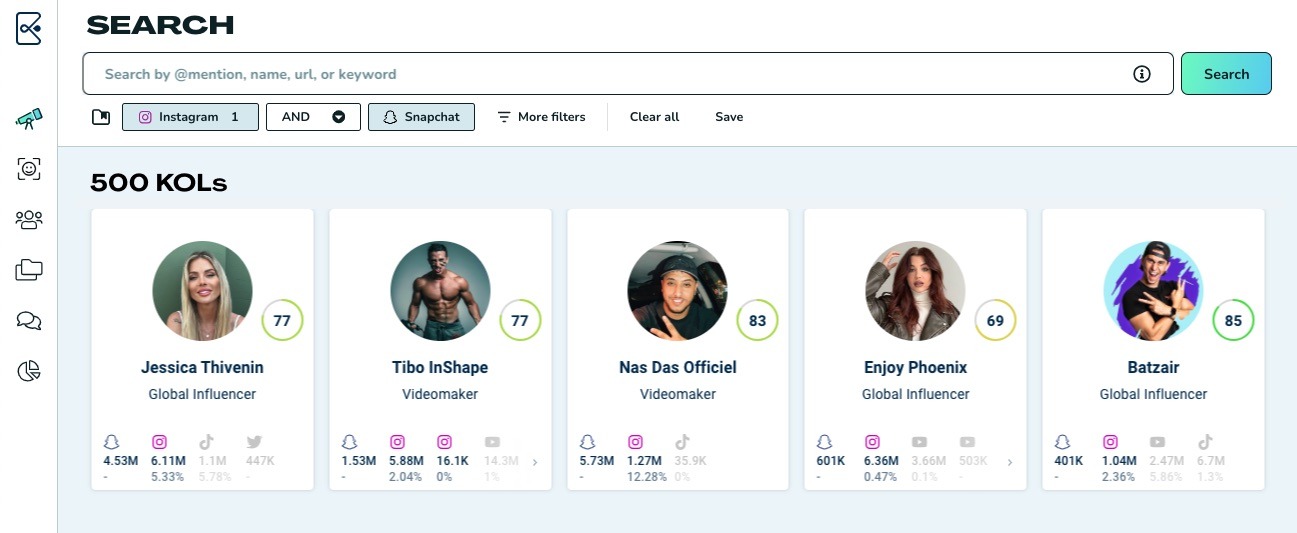Viewport: 1297px width, 533px height.
Task: Open Tibo InShape's profile name link
Action: click(440, 367)
